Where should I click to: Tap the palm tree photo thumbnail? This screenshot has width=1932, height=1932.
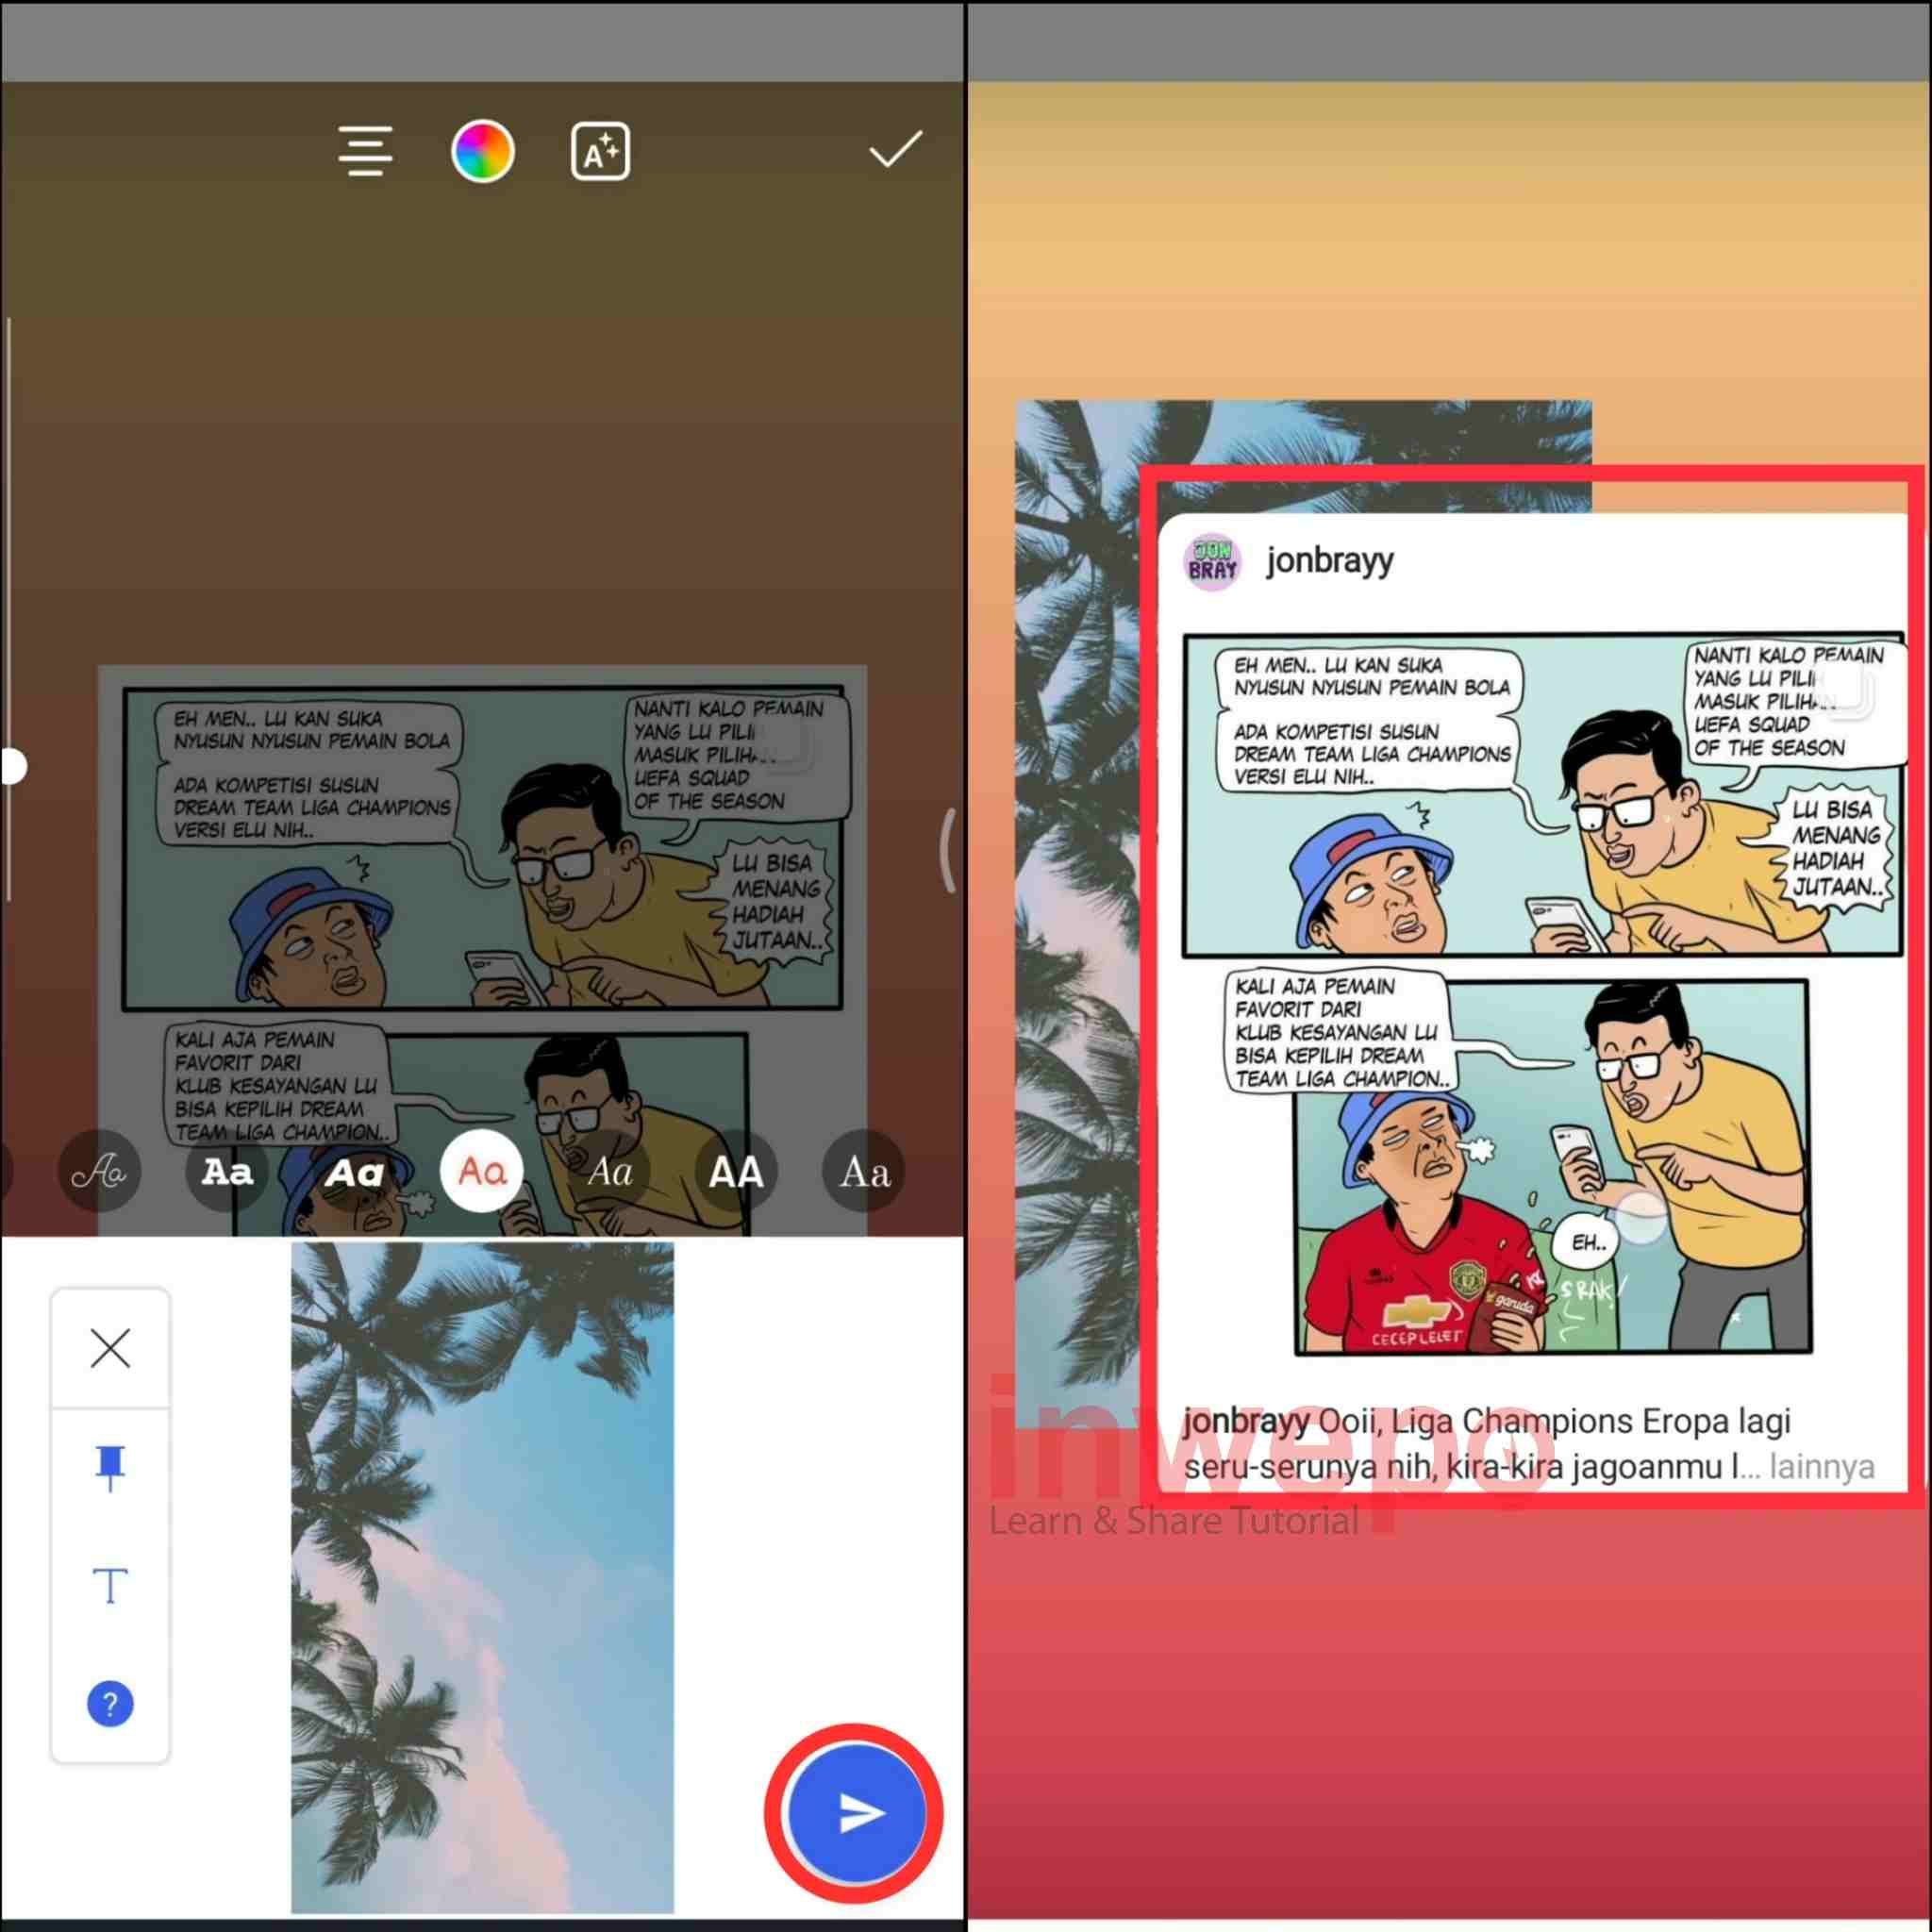pos(482,1575)
